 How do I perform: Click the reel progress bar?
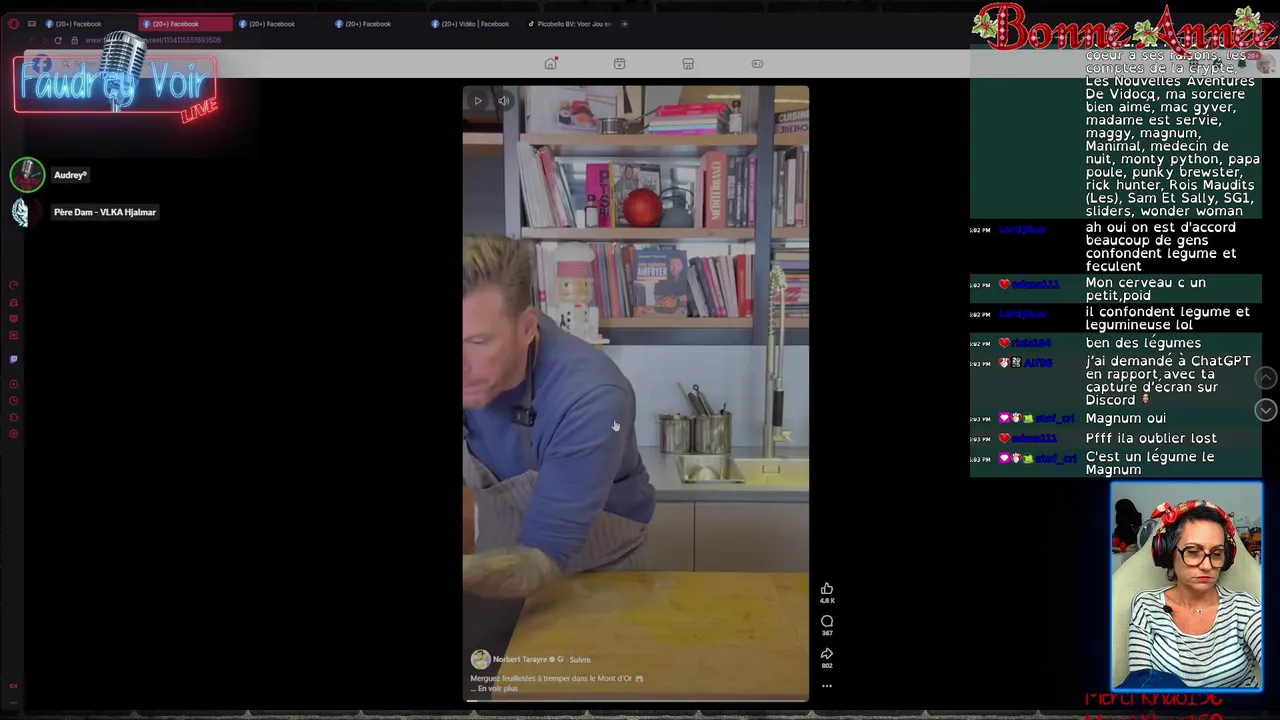pyautogui.click(x=636, y=700)
